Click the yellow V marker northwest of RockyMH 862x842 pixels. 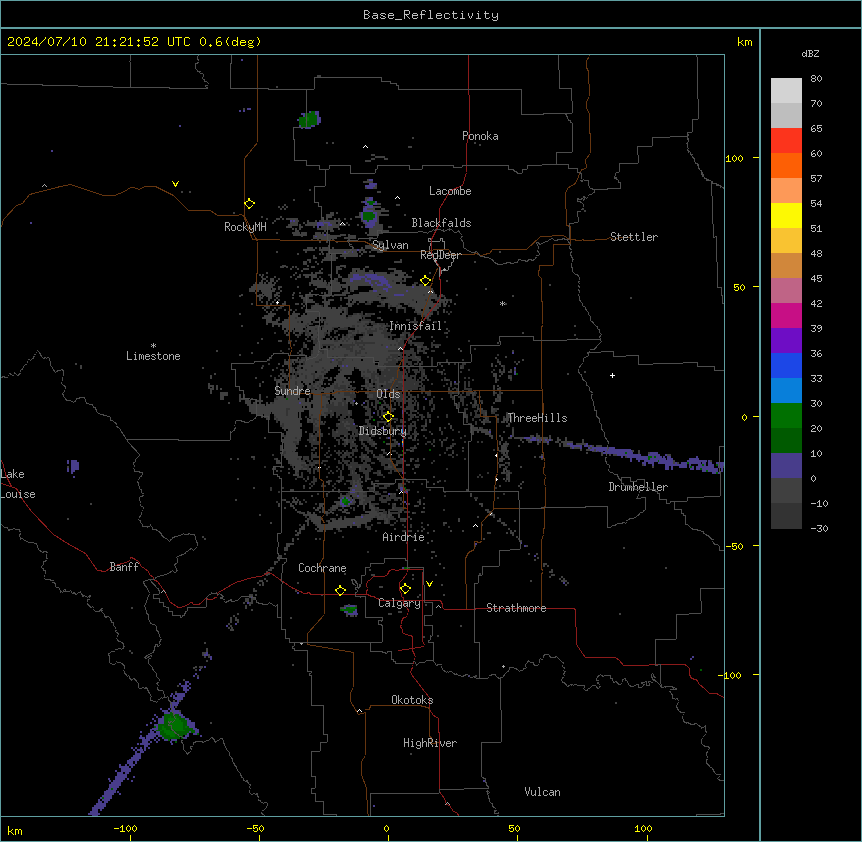[x=175, y=184]
